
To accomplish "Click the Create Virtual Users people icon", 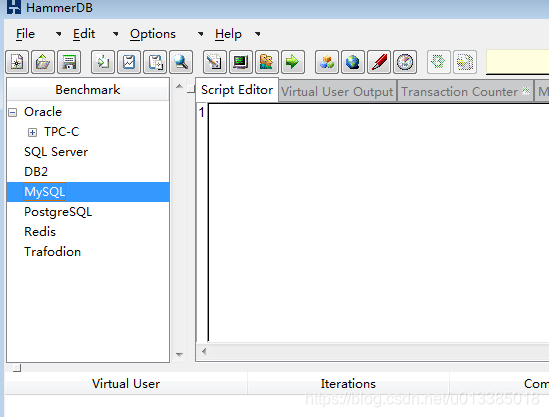I will tap(267, 62).
